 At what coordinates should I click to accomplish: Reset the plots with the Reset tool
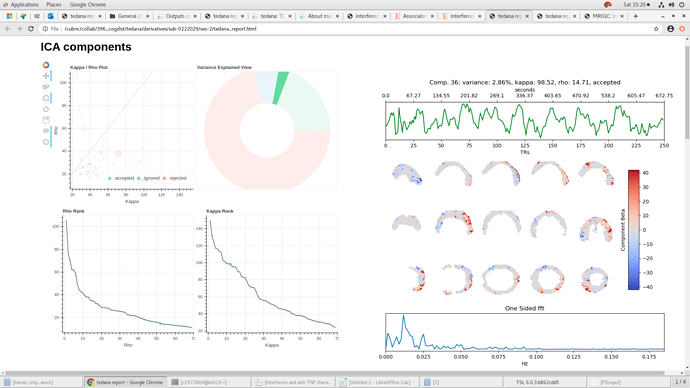point(46,109)
